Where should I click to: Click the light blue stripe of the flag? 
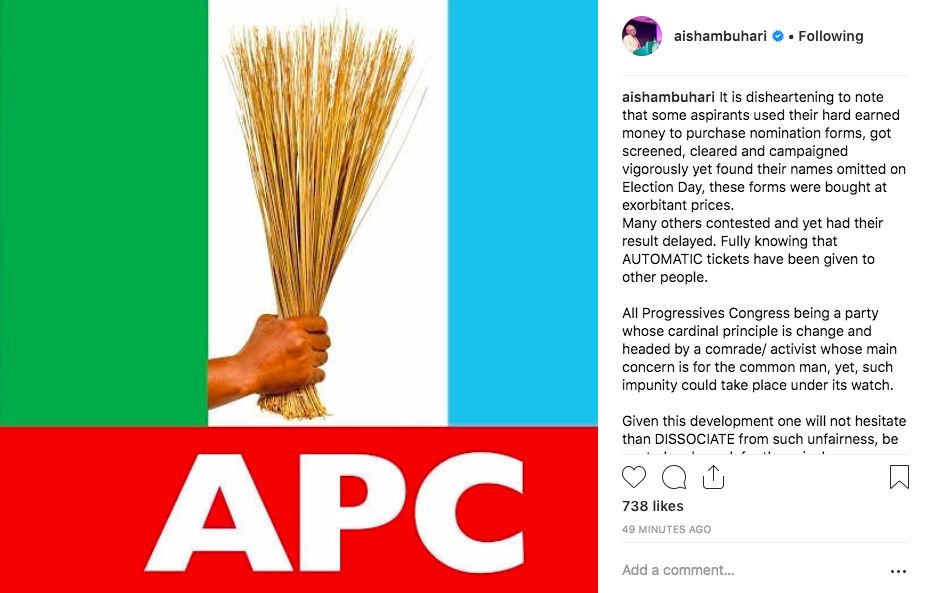click(523, 213)
